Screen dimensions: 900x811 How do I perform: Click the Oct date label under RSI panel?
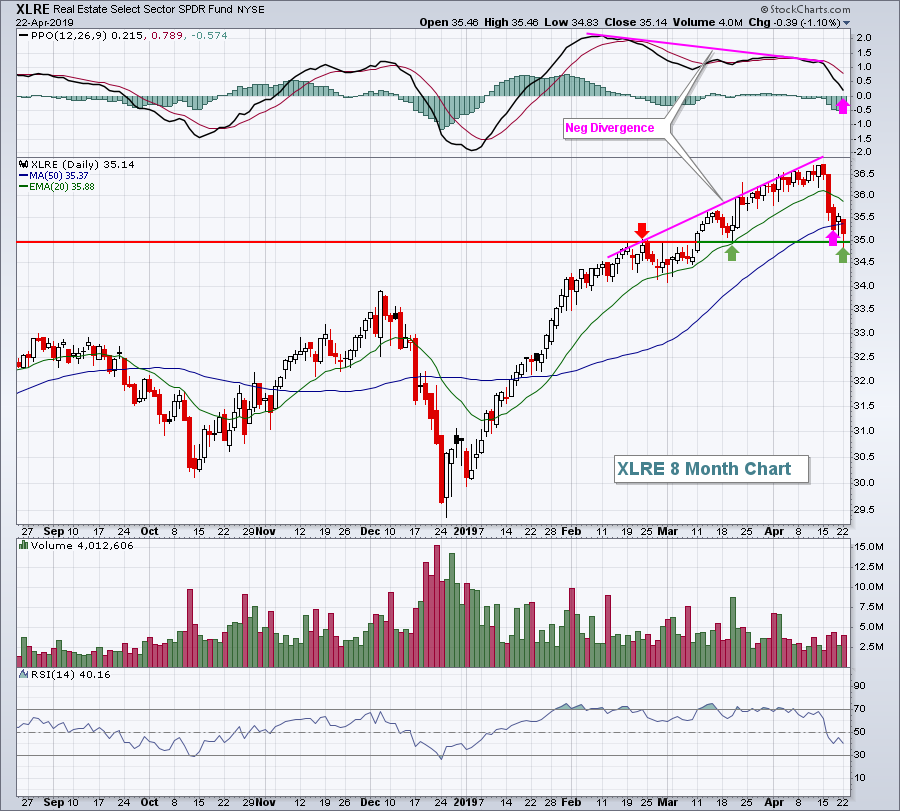[x=149, y=802]
